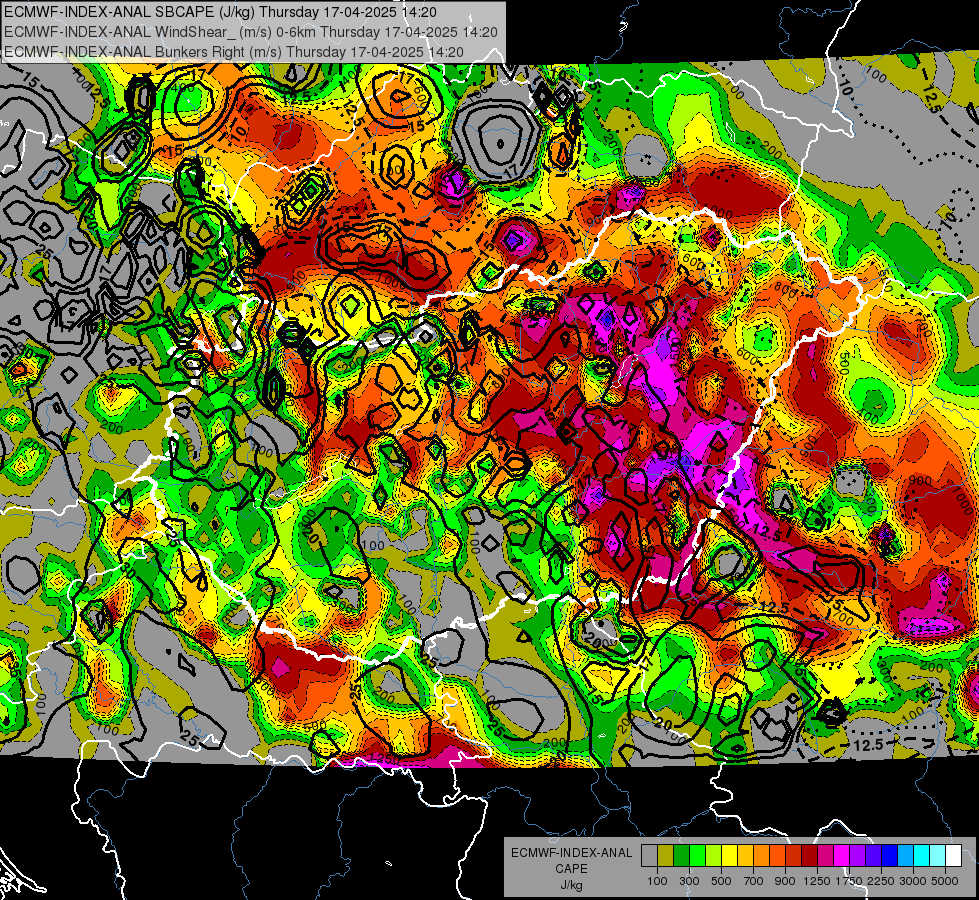Choose the bright green legend swatch
The width and height of the screenshot is (979, 900).
(x=697, y=856)
